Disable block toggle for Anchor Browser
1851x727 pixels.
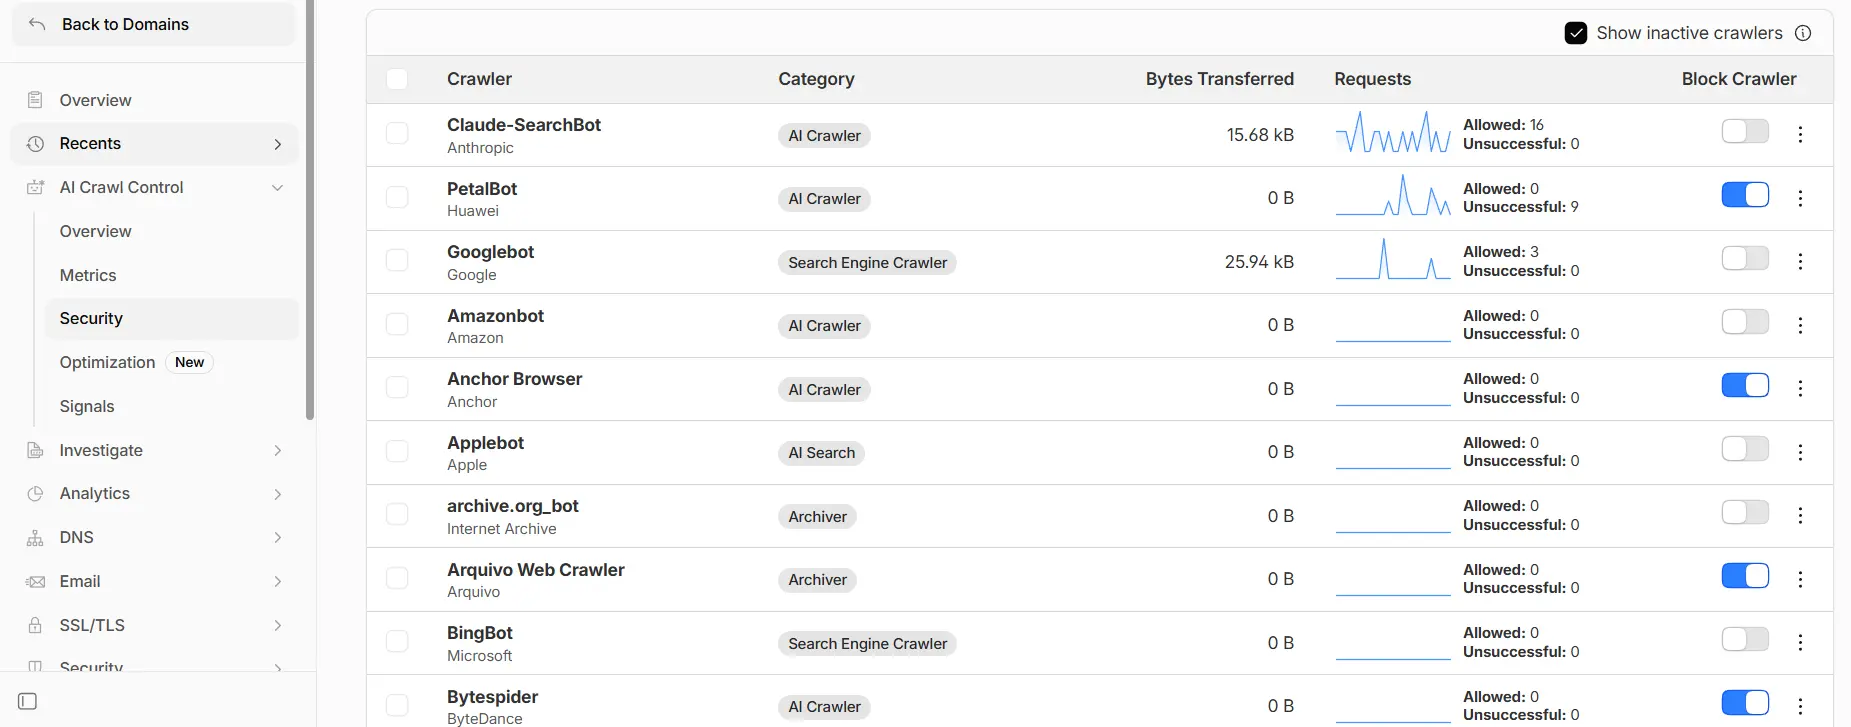[1745, 385]
